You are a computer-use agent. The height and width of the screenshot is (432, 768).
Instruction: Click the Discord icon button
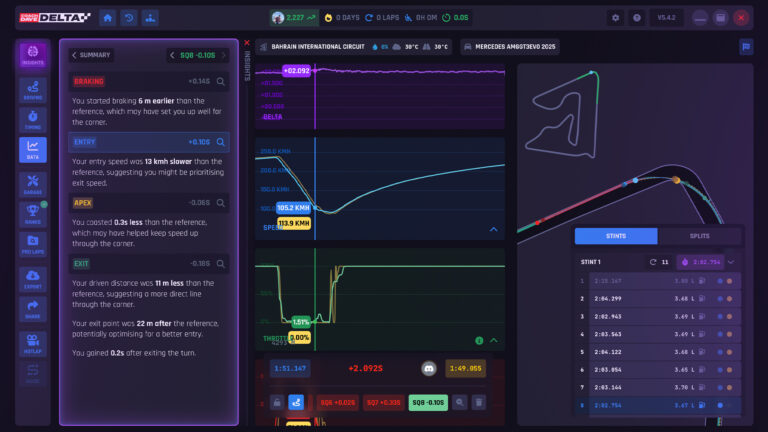tap(429, 368)
